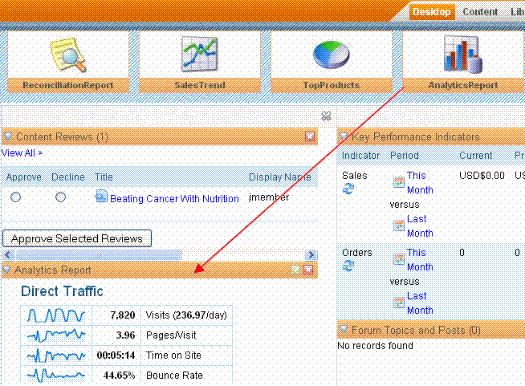
Task: Click the Visits sparkline chart
Action: tap(56, 315)
